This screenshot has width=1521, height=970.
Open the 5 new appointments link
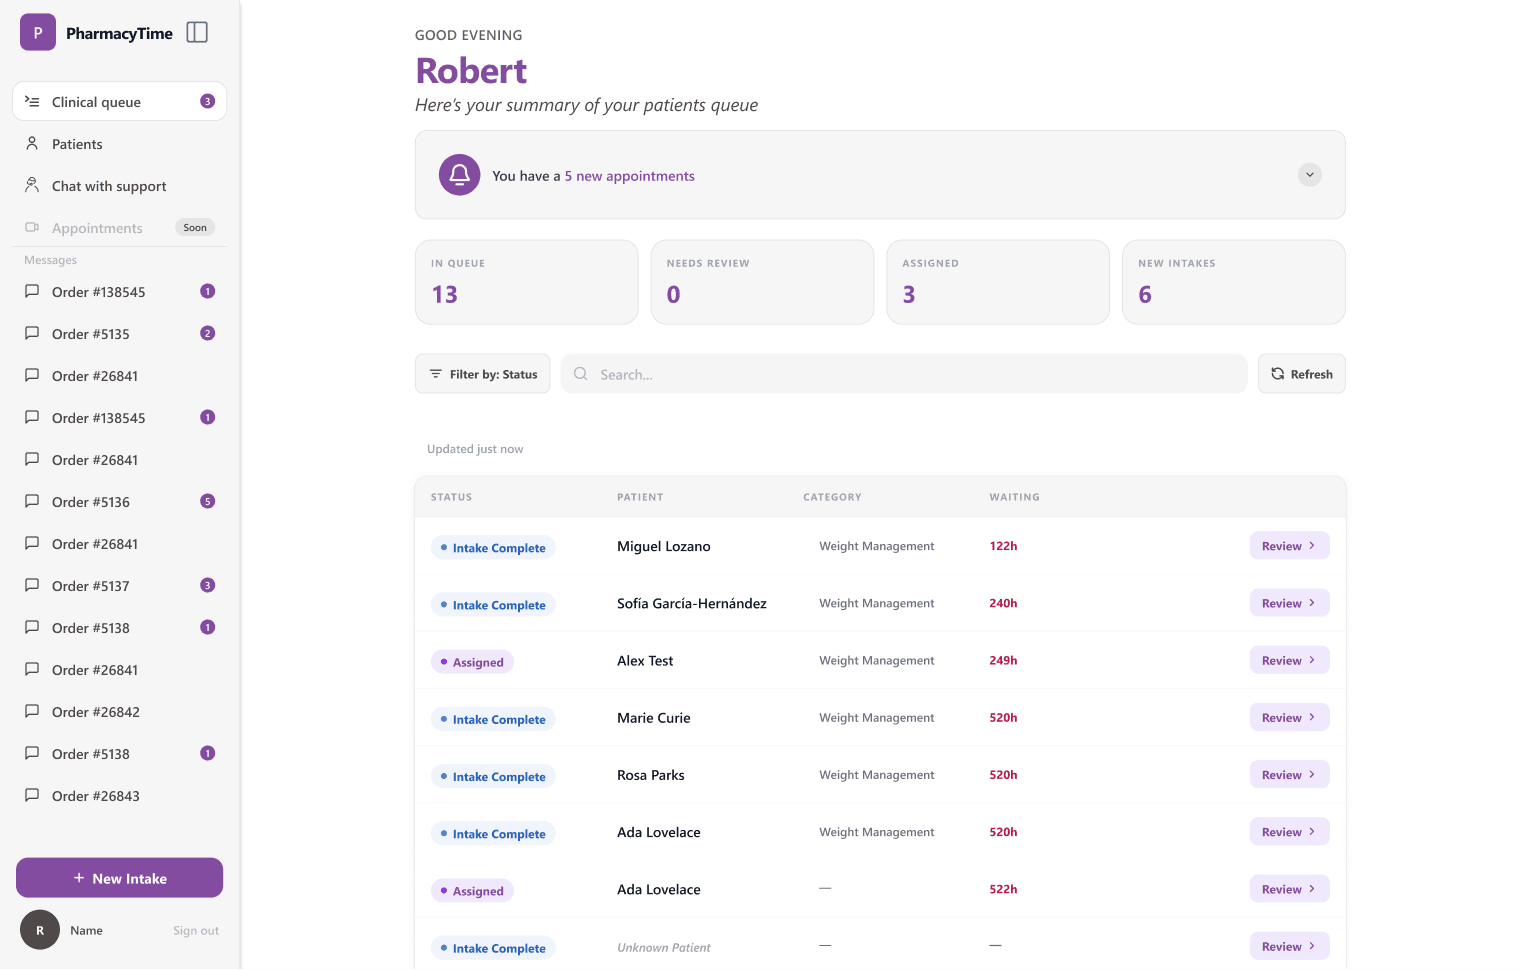(629, 176)
